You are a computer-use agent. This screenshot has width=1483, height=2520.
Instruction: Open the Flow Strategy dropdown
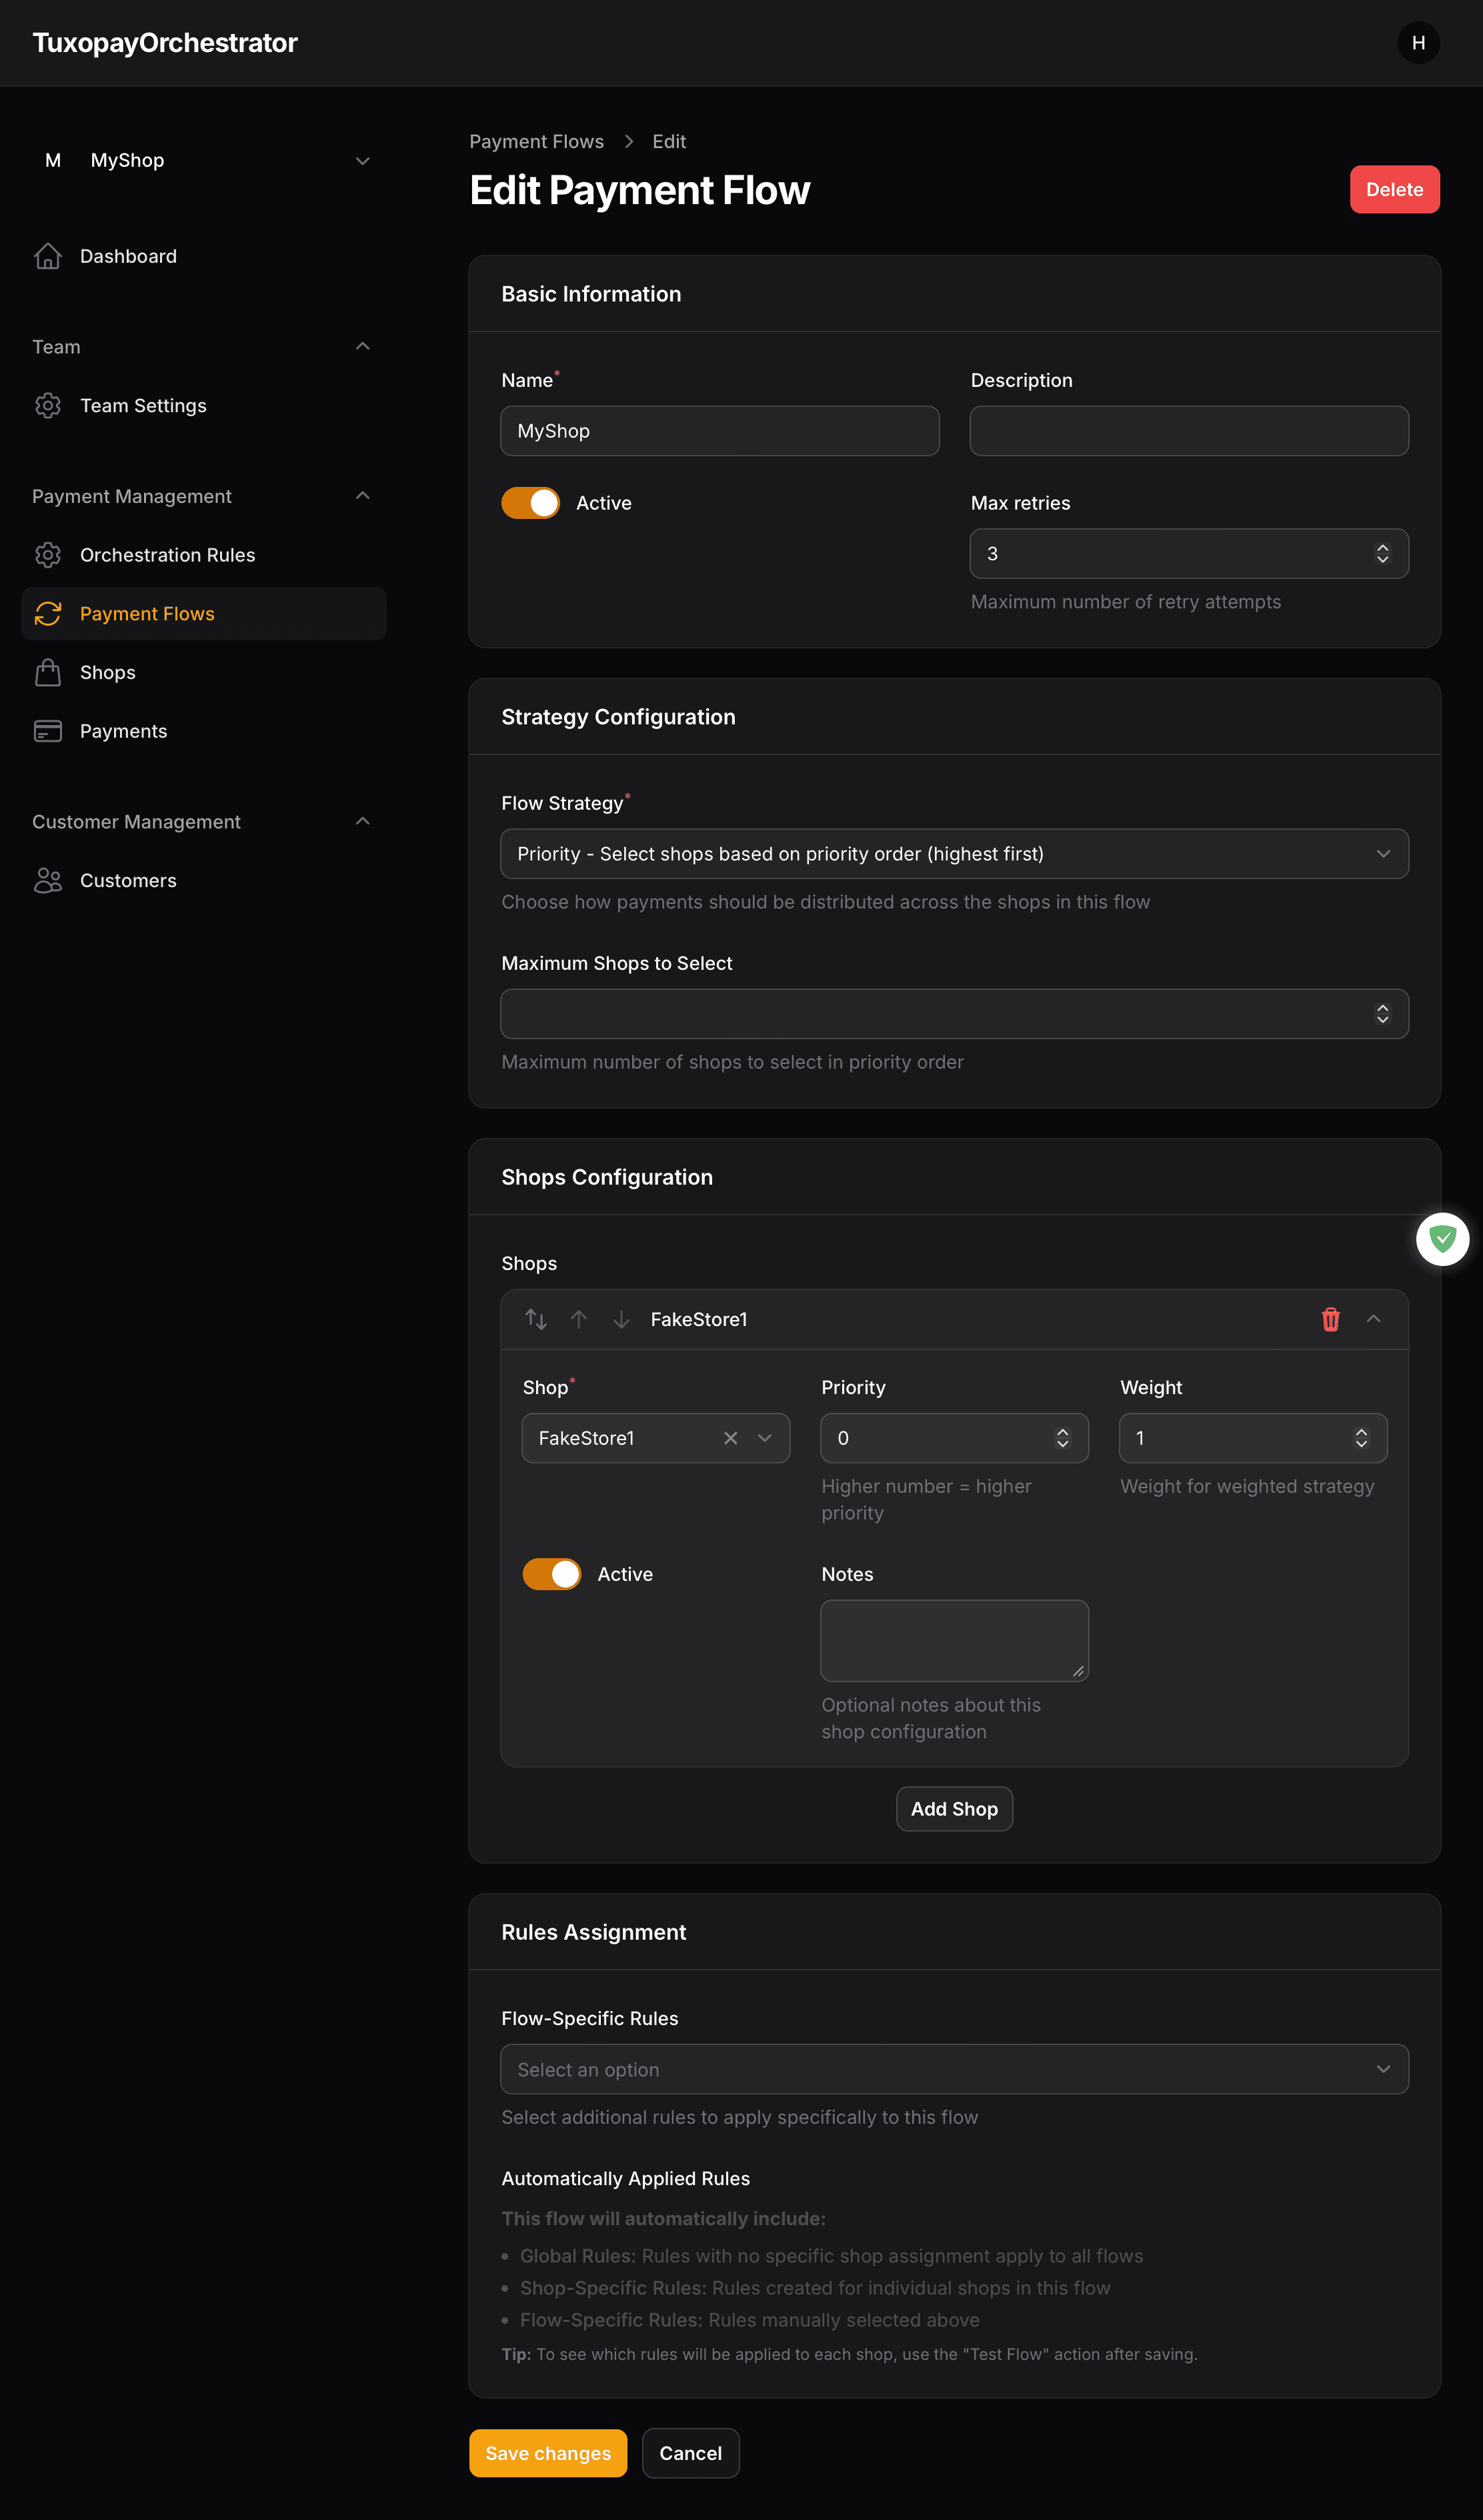954,854
